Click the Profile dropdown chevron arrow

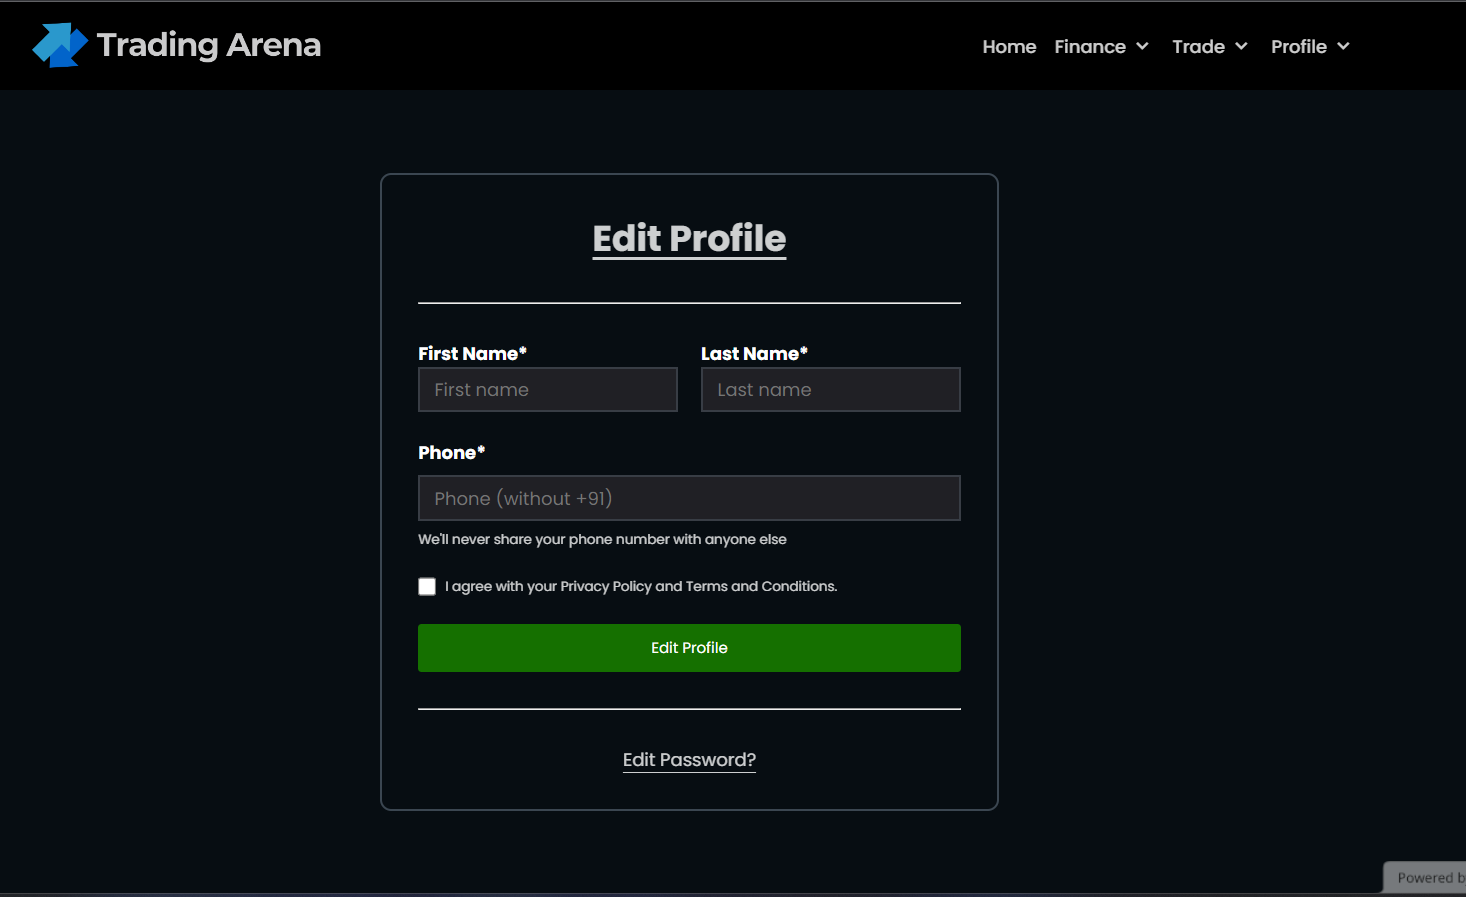tap(1343, 46)
